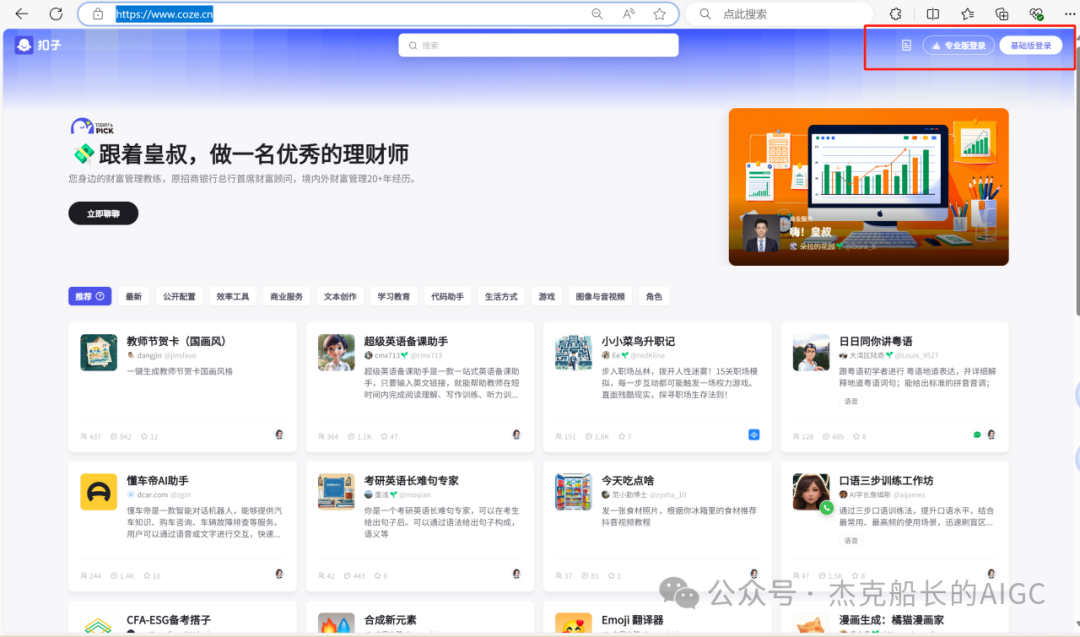Select the 角色 category tab
The width and height of the screenshot is (1080, 637).
654,296
